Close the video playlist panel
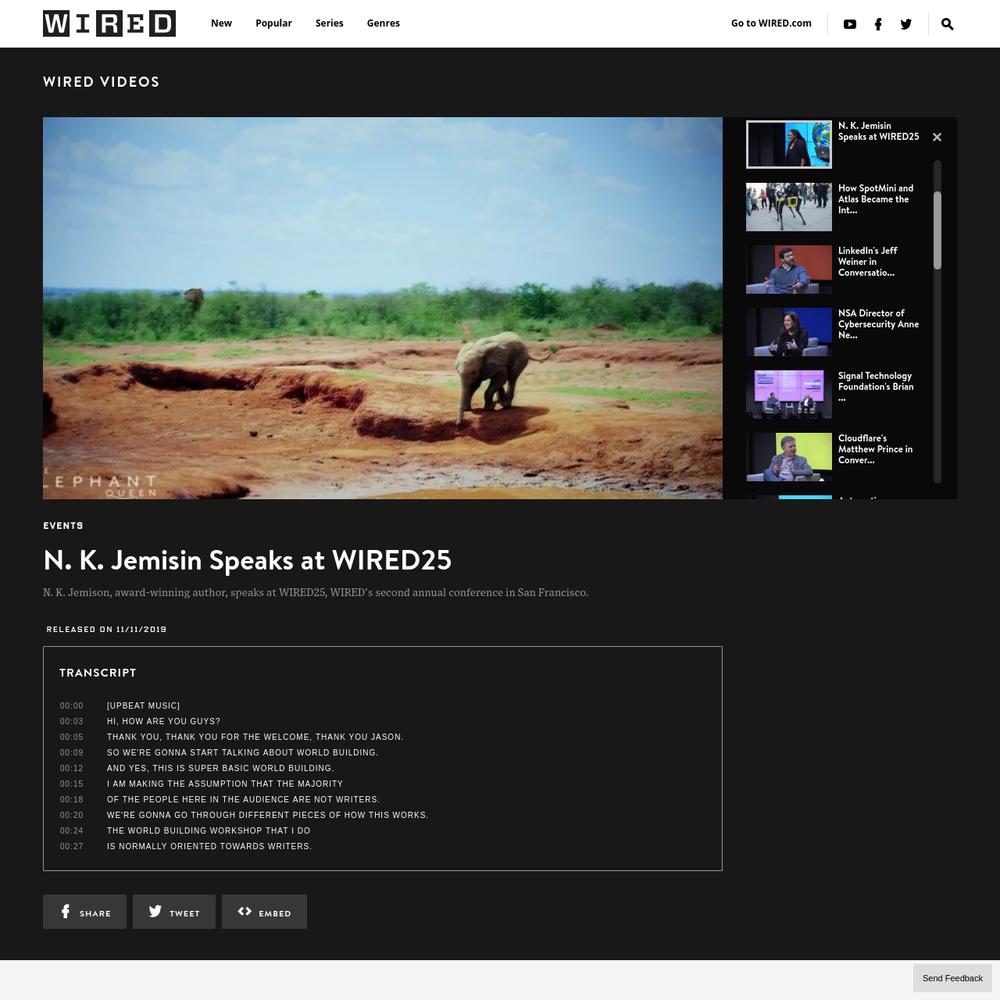Screen dimensions: 1000x1000 (x=937, y=137)
